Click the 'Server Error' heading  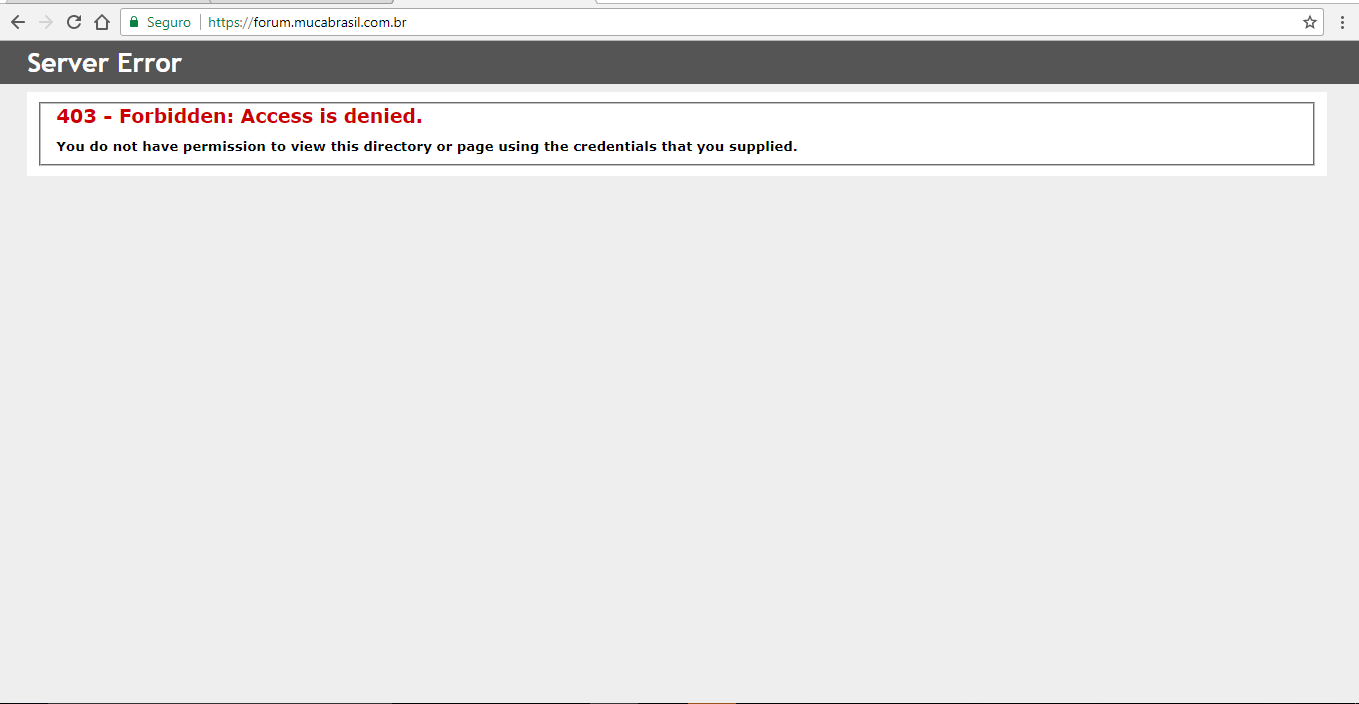pyautogui.click(x=104, y=63)
